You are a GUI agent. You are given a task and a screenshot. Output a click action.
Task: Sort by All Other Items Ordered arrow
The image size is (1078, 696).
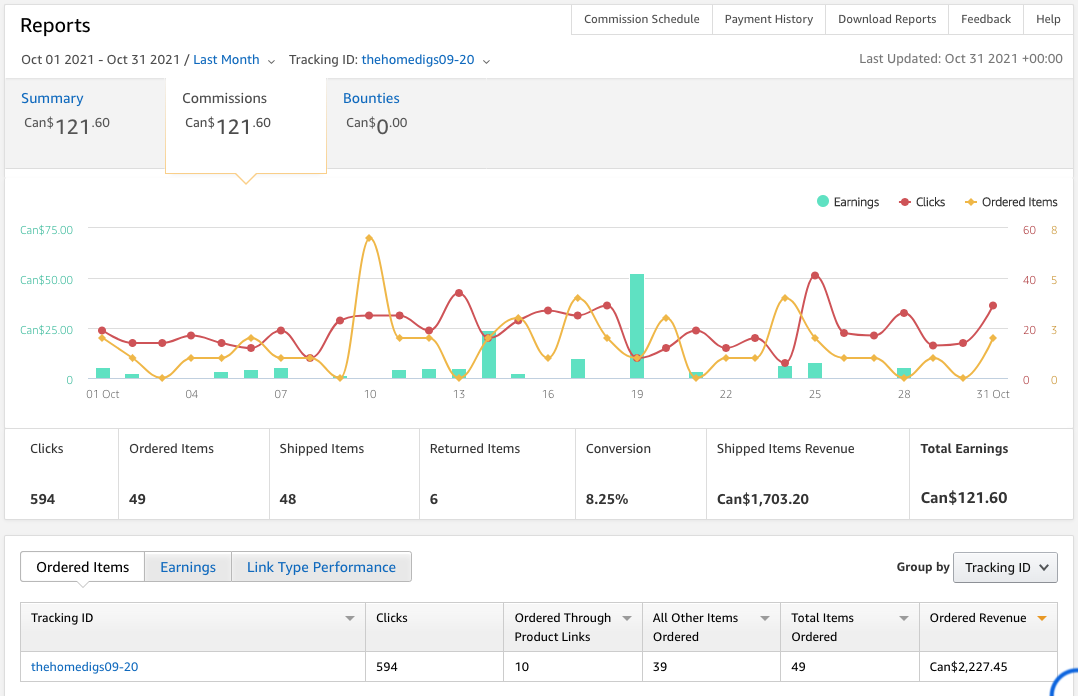tap(764, 618)
